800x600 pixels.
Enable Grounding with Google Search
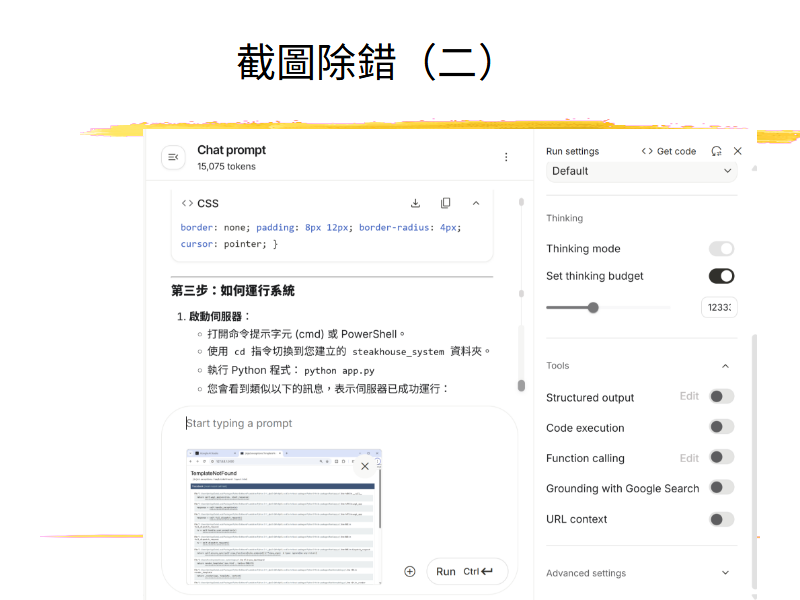[721, 488]
